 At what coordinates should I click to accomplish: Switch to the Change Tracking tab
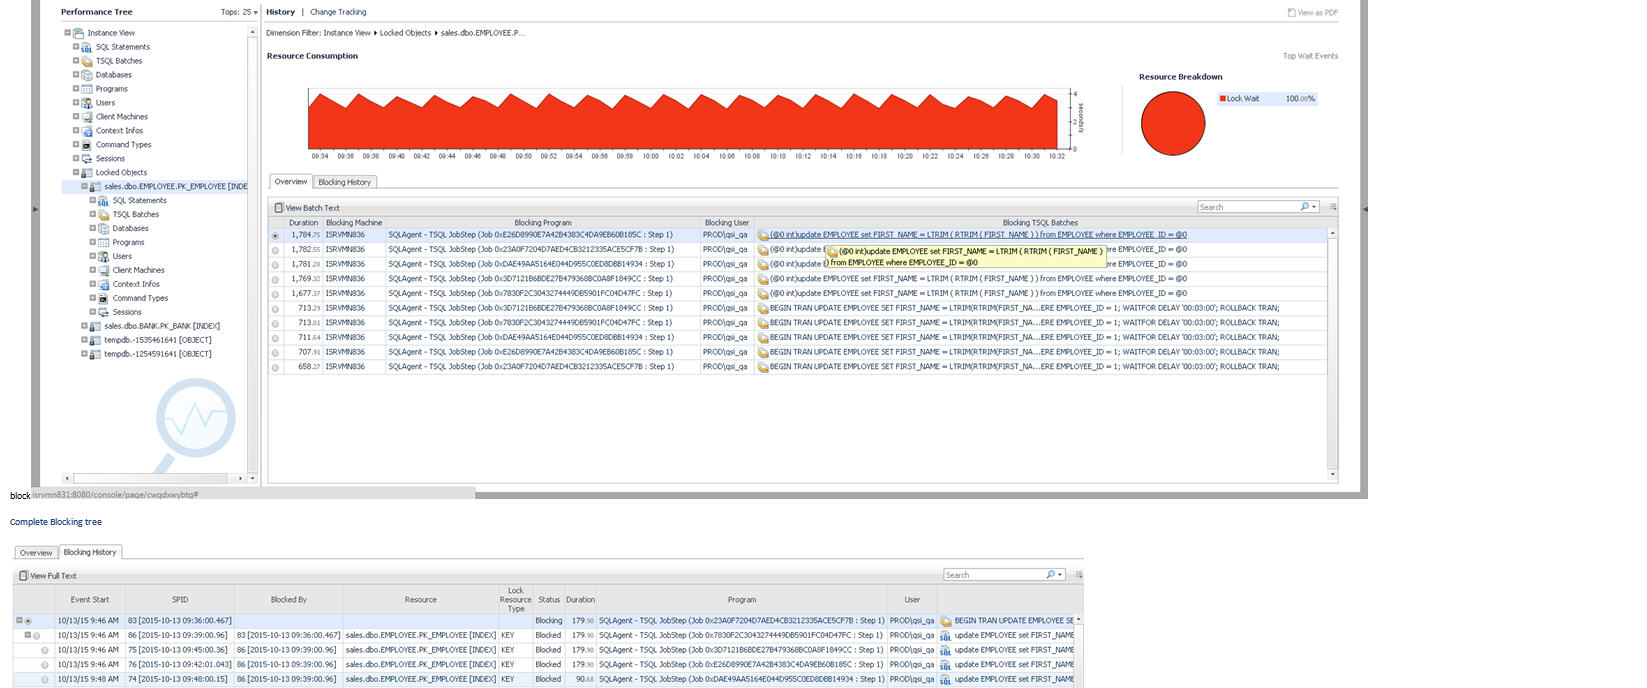click(x=338, y=12)
